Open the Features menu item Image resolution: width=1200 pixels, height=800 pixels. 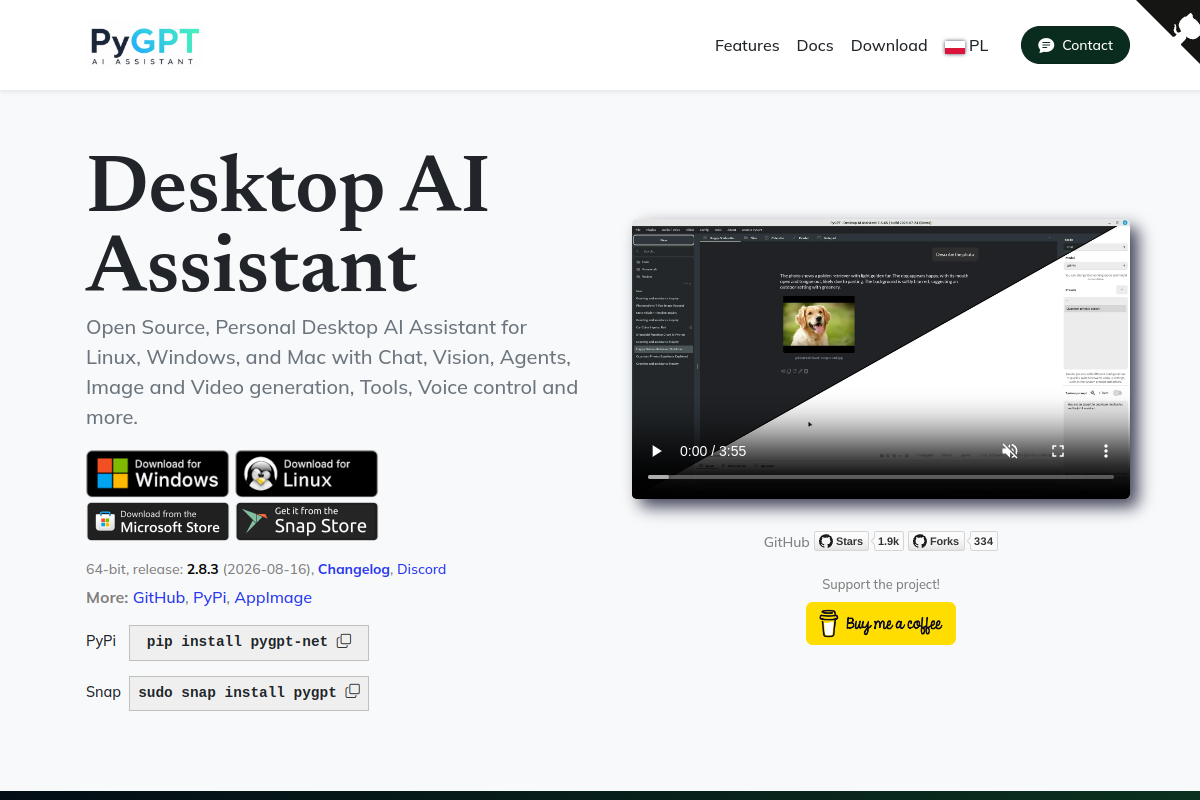pyautogui.click(x=747, y=45)
